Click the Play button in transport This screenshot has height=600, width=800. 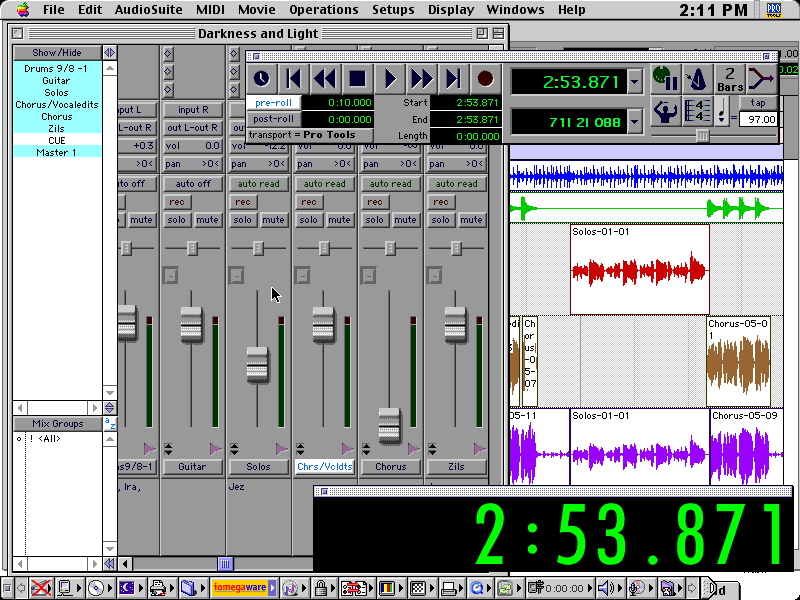[390, 78]
